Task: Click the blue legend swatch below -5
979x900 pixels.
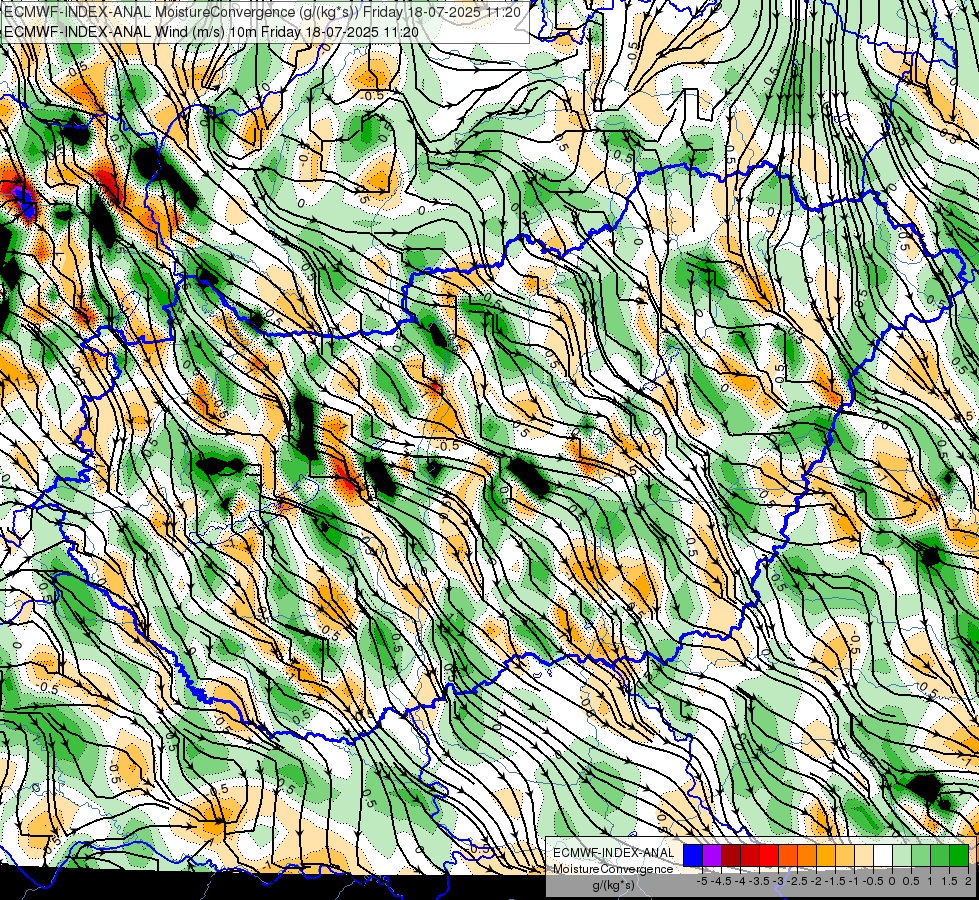Action: coord(693,856)
